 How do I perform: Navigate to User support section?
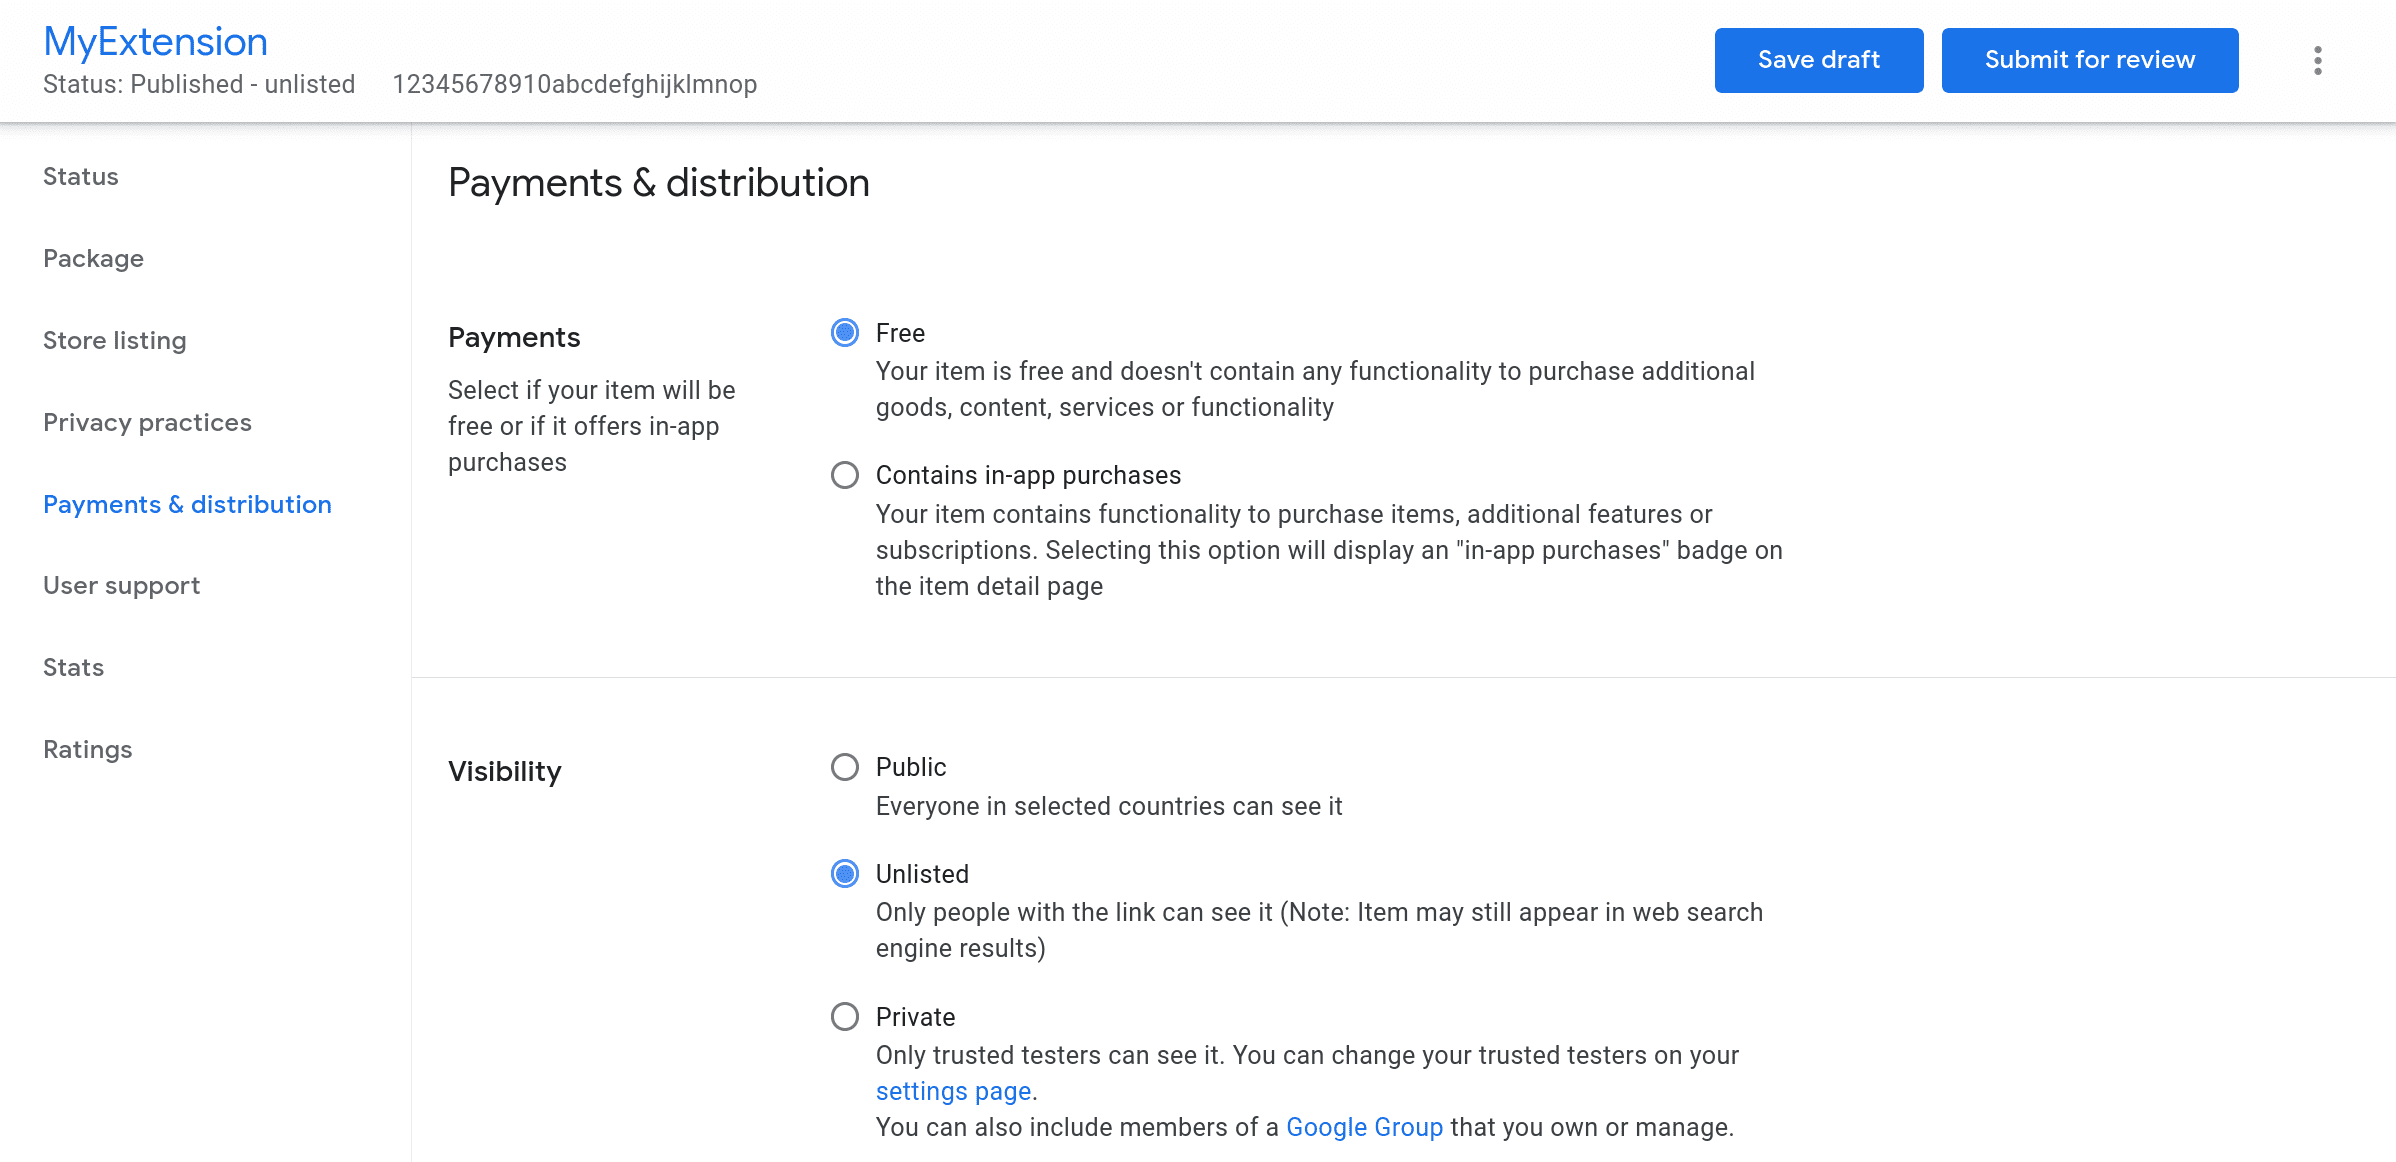122,586
